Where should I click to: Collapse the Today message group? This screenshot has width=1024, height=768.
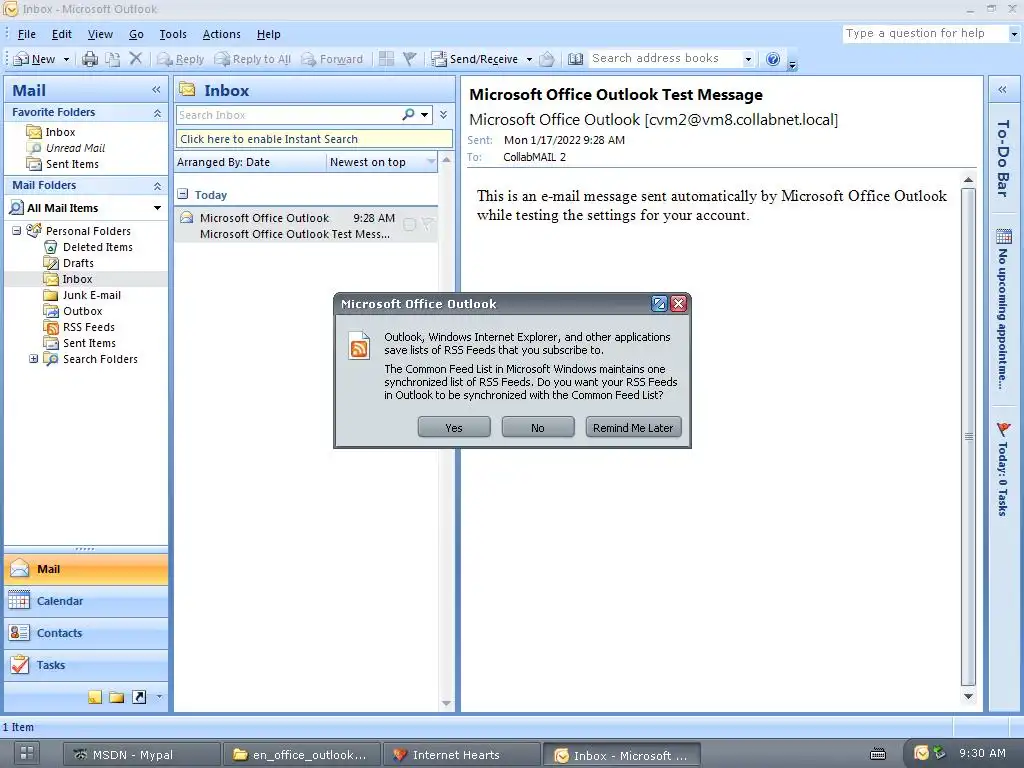click(183, 194)
